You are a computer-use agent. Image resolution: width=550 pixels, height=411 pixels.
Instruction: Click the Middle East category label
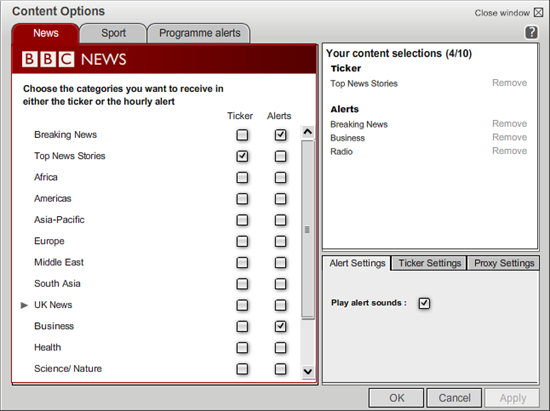[59, 262]
